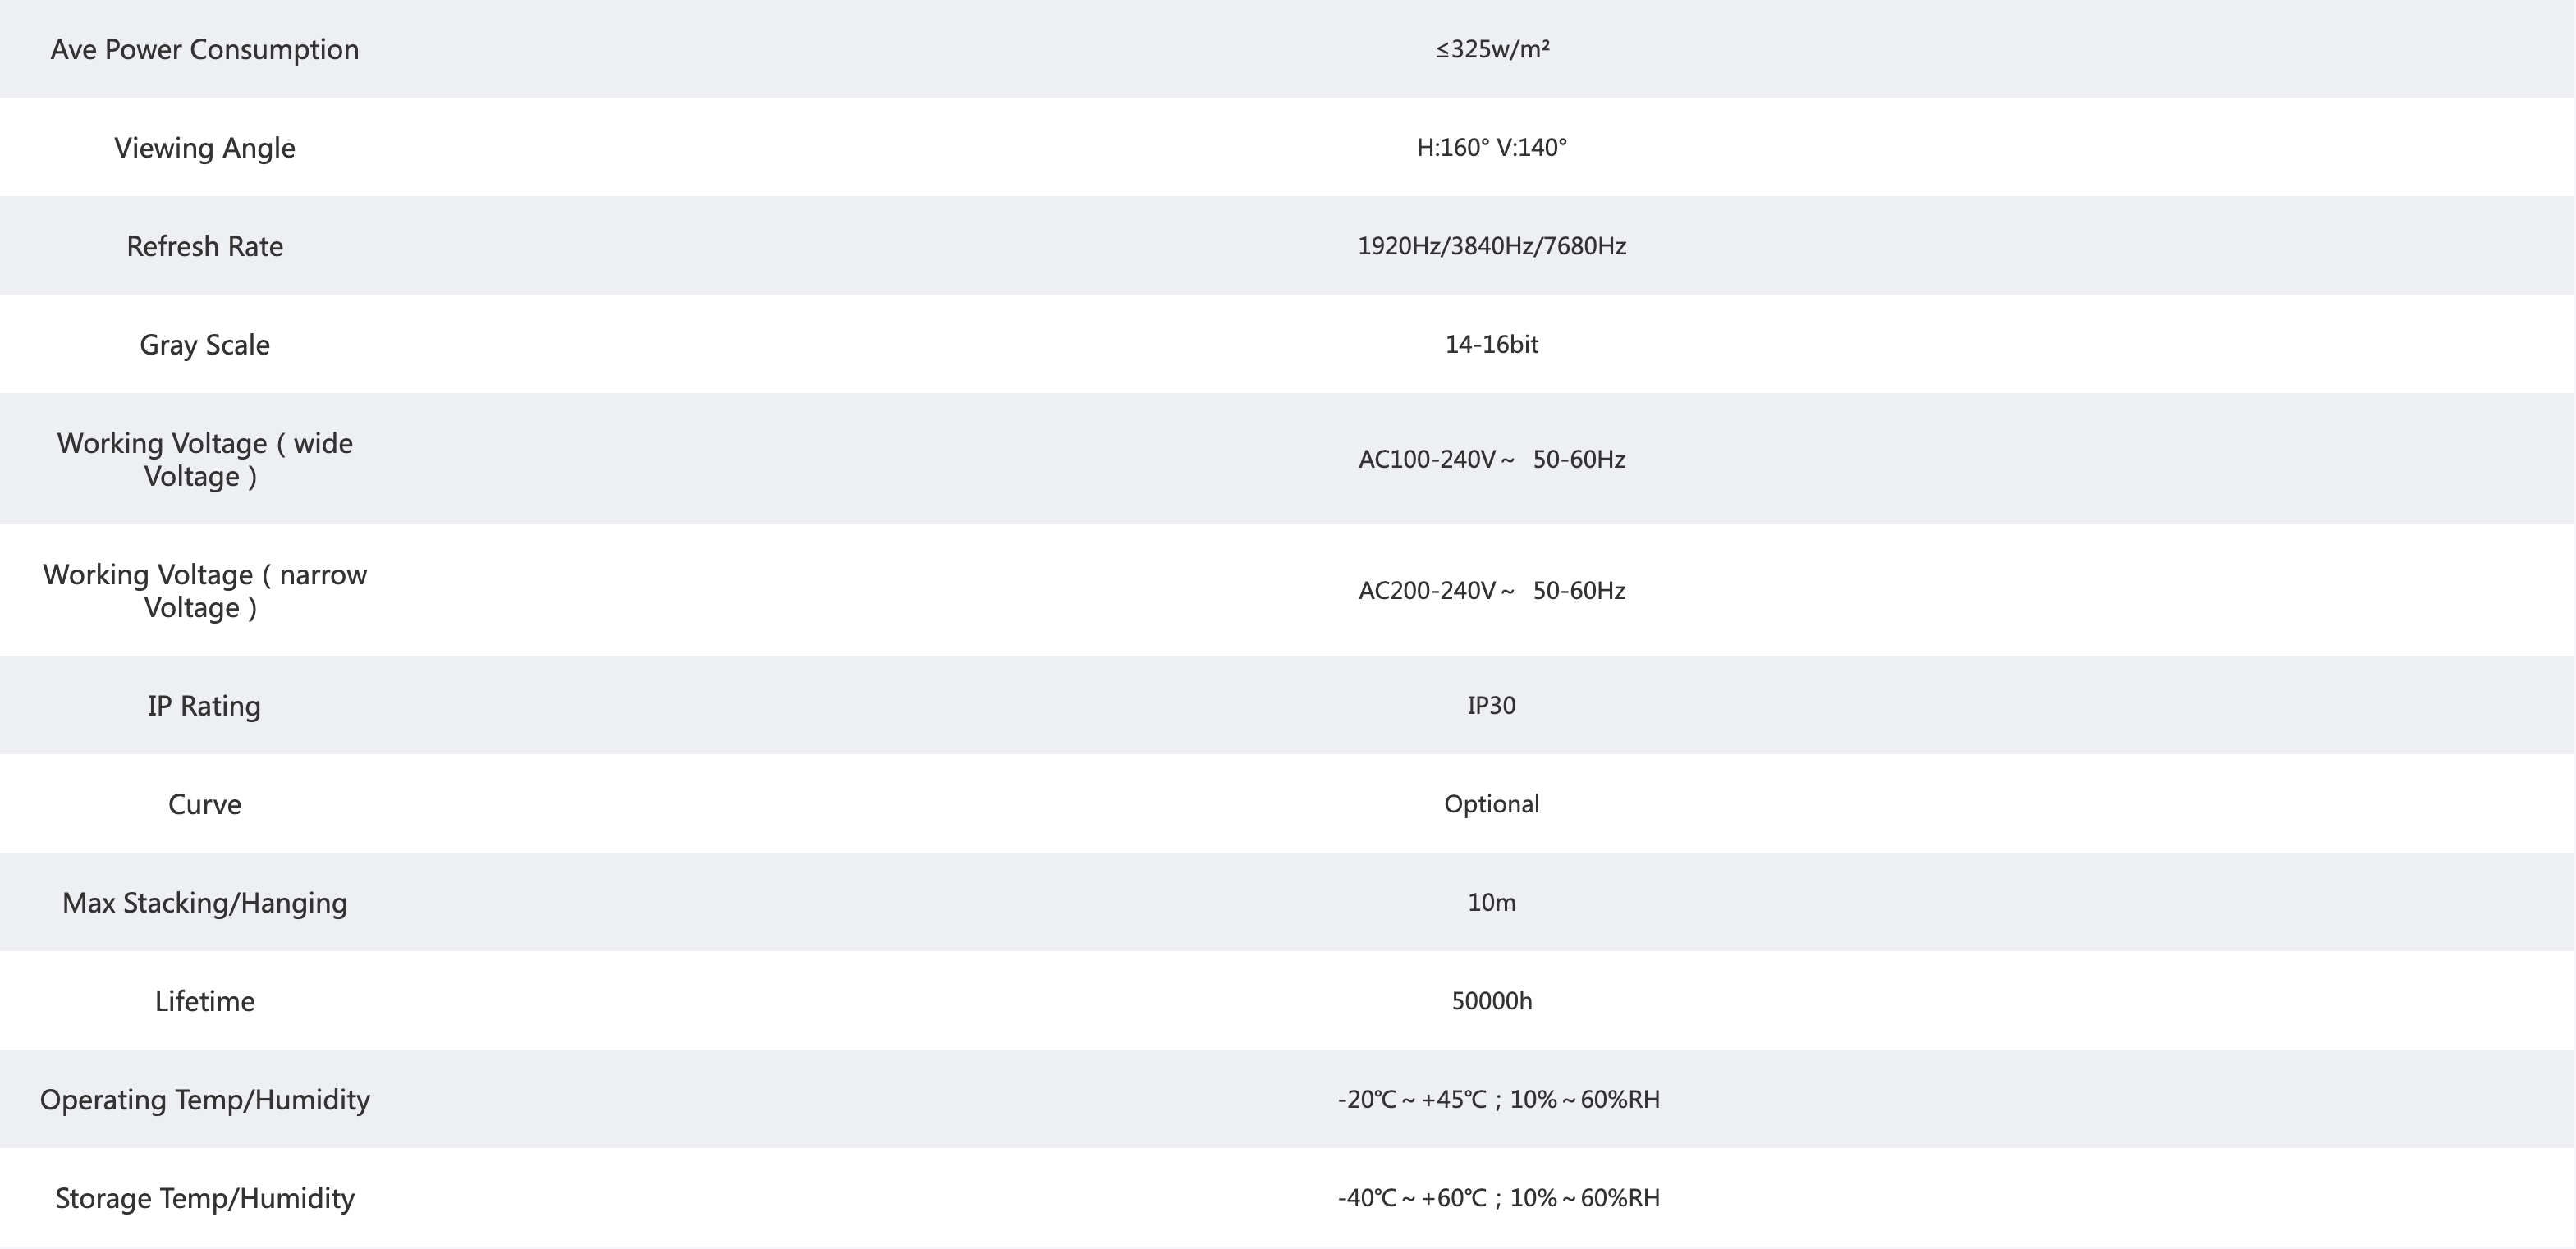Select the AC200-240V 50-60Hz value
This screenshot has height=1249, width=2576.
pos(1492,591)
